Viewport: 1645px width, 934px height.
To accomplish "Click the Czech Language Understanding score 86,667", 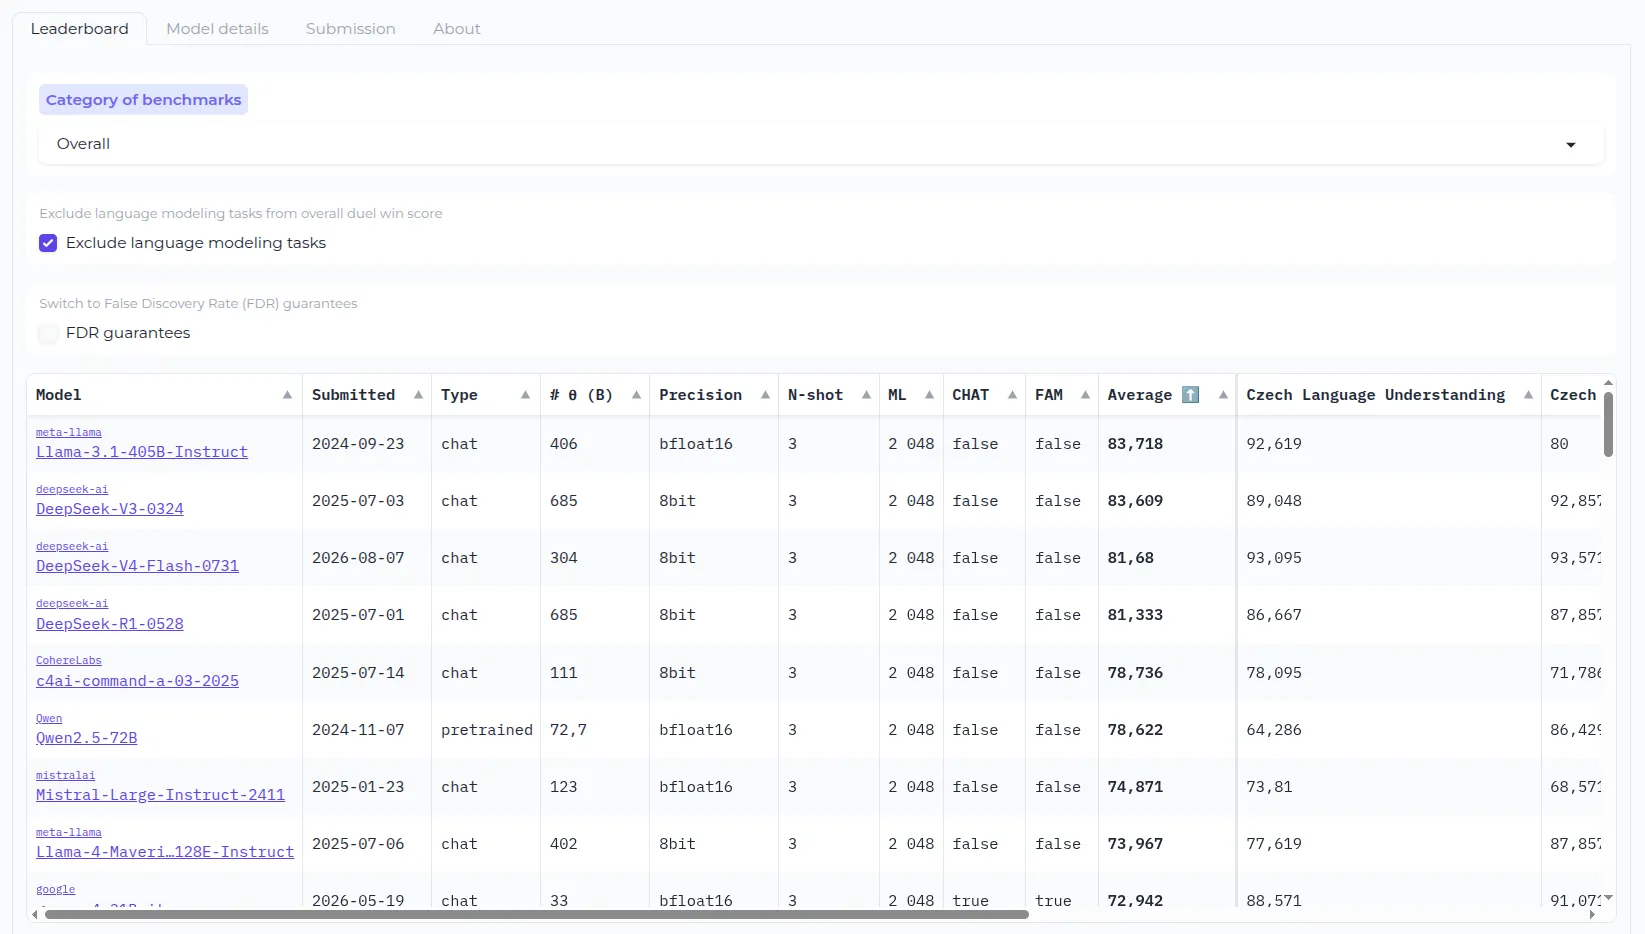I will 1274,615.
